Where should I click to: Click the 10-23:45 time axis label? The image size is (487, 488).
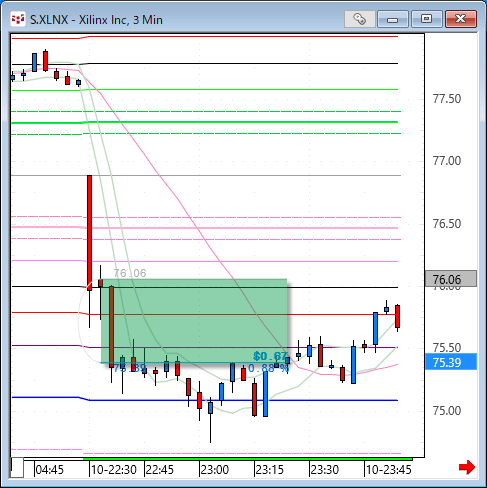pyautogui.click(x=389, y=470)
